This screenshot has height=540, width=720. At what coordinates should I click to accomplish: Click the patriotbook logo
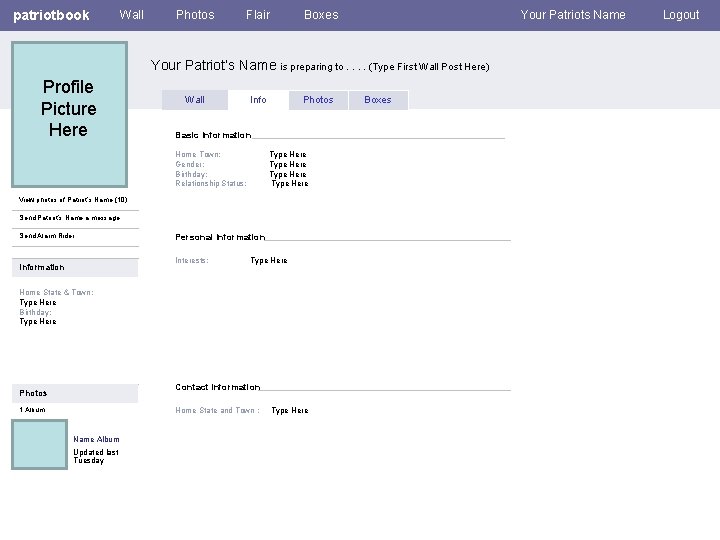pyautogui.click(x=51, y=15)
